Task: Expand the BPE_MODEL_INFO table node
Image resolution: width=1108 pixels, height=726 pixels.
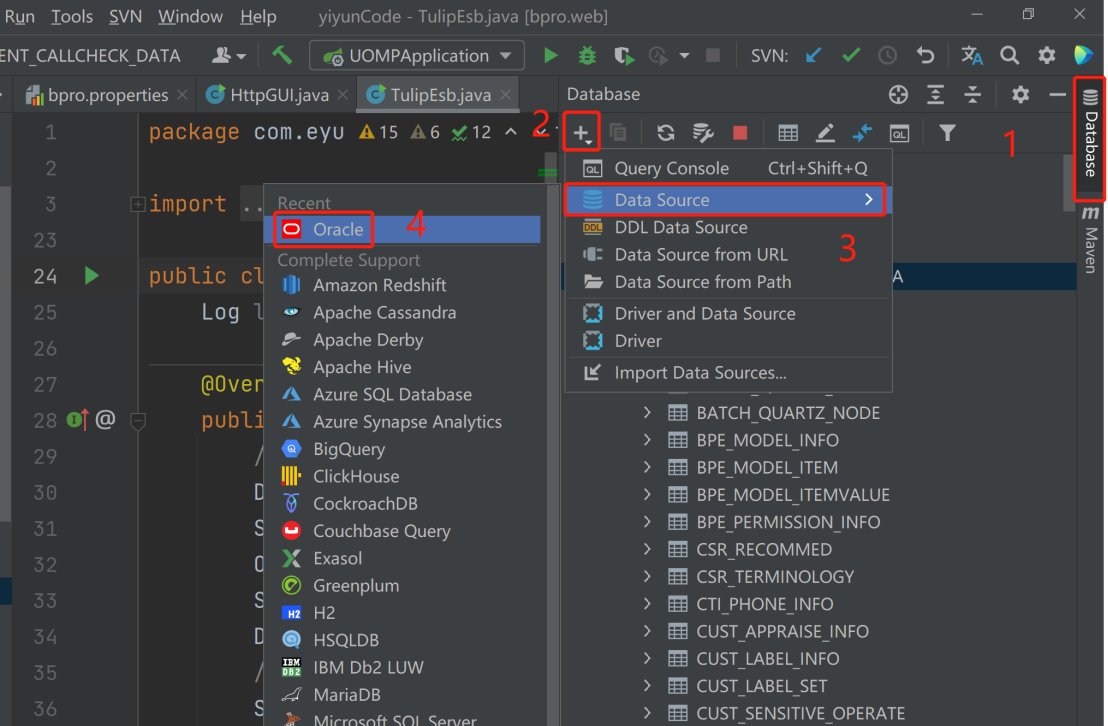Action: [x=647, y=440]
